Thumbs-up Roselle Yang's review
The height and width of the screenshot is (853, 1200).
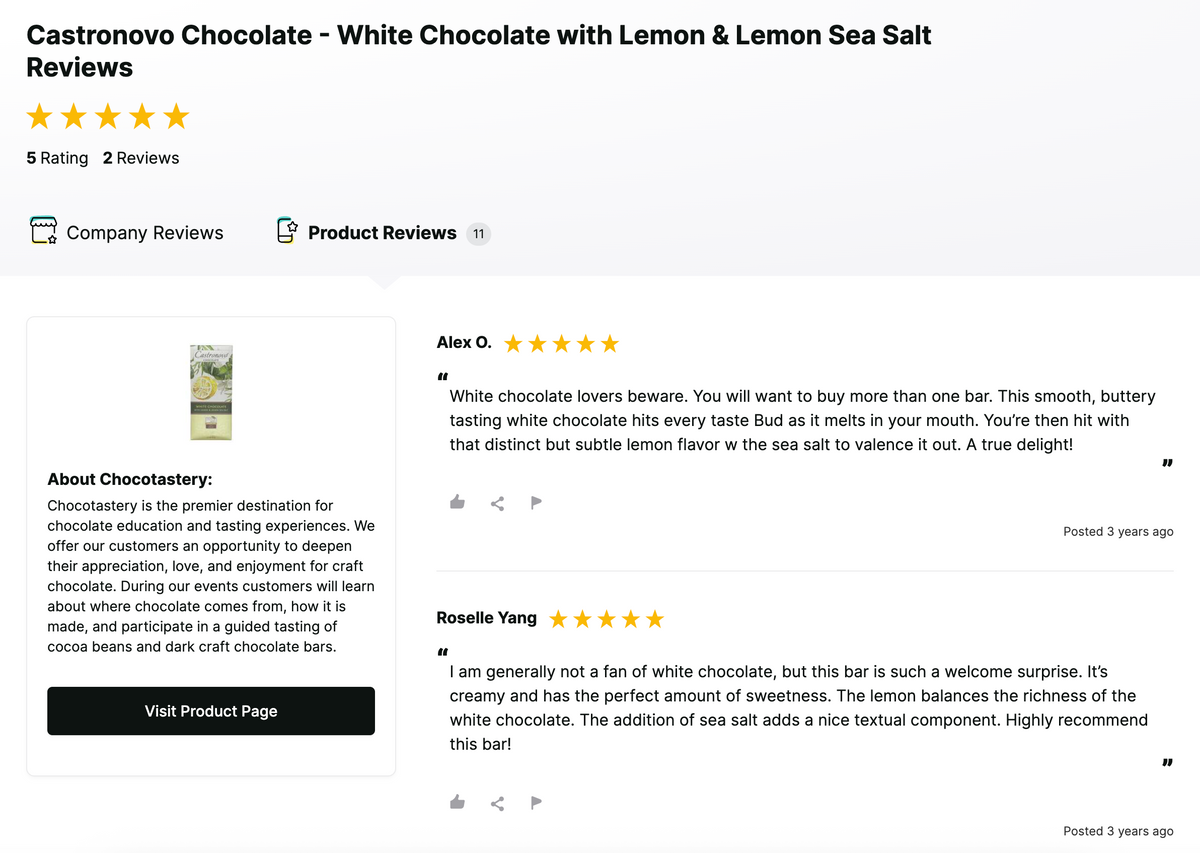click(x=457, y=802)
